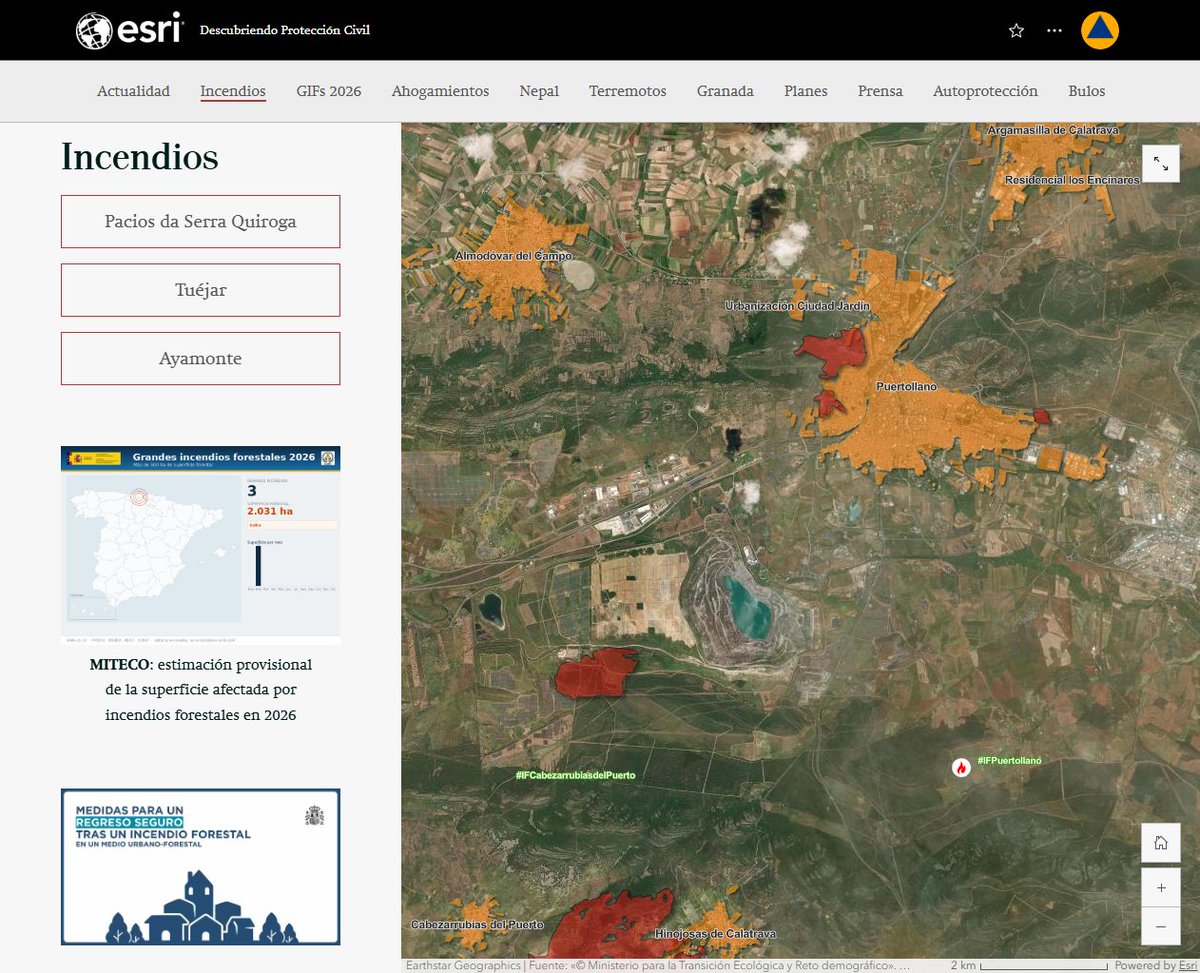Viewport: 1200px width, 973px height.
Task: Switch to the Bulos tab
Action: [1086, 91]
